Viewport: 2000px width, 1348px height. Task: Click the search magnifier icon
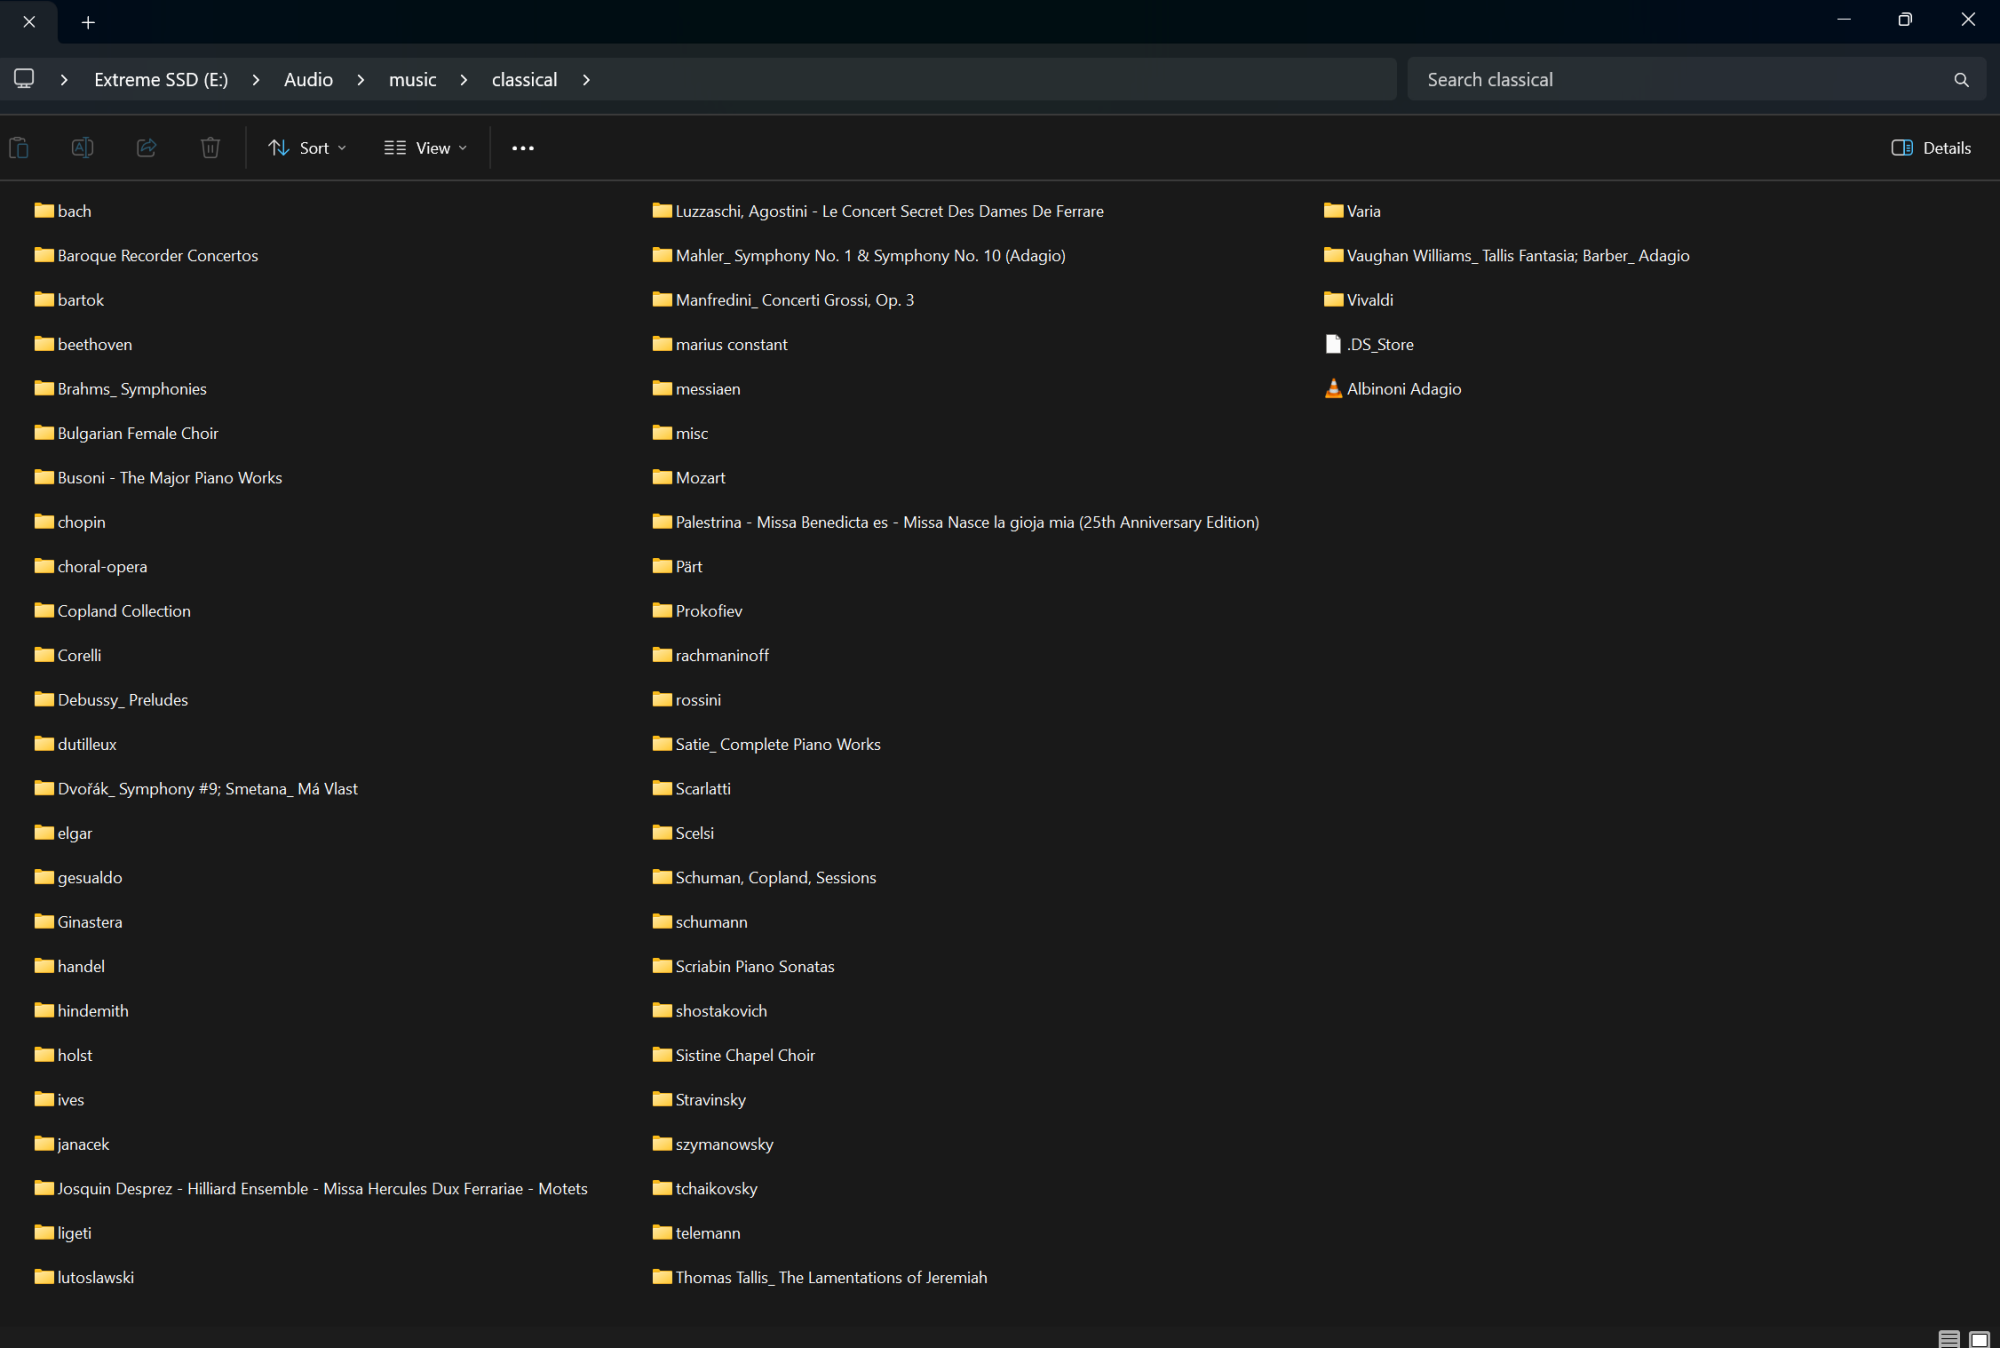coord(1961,80)
